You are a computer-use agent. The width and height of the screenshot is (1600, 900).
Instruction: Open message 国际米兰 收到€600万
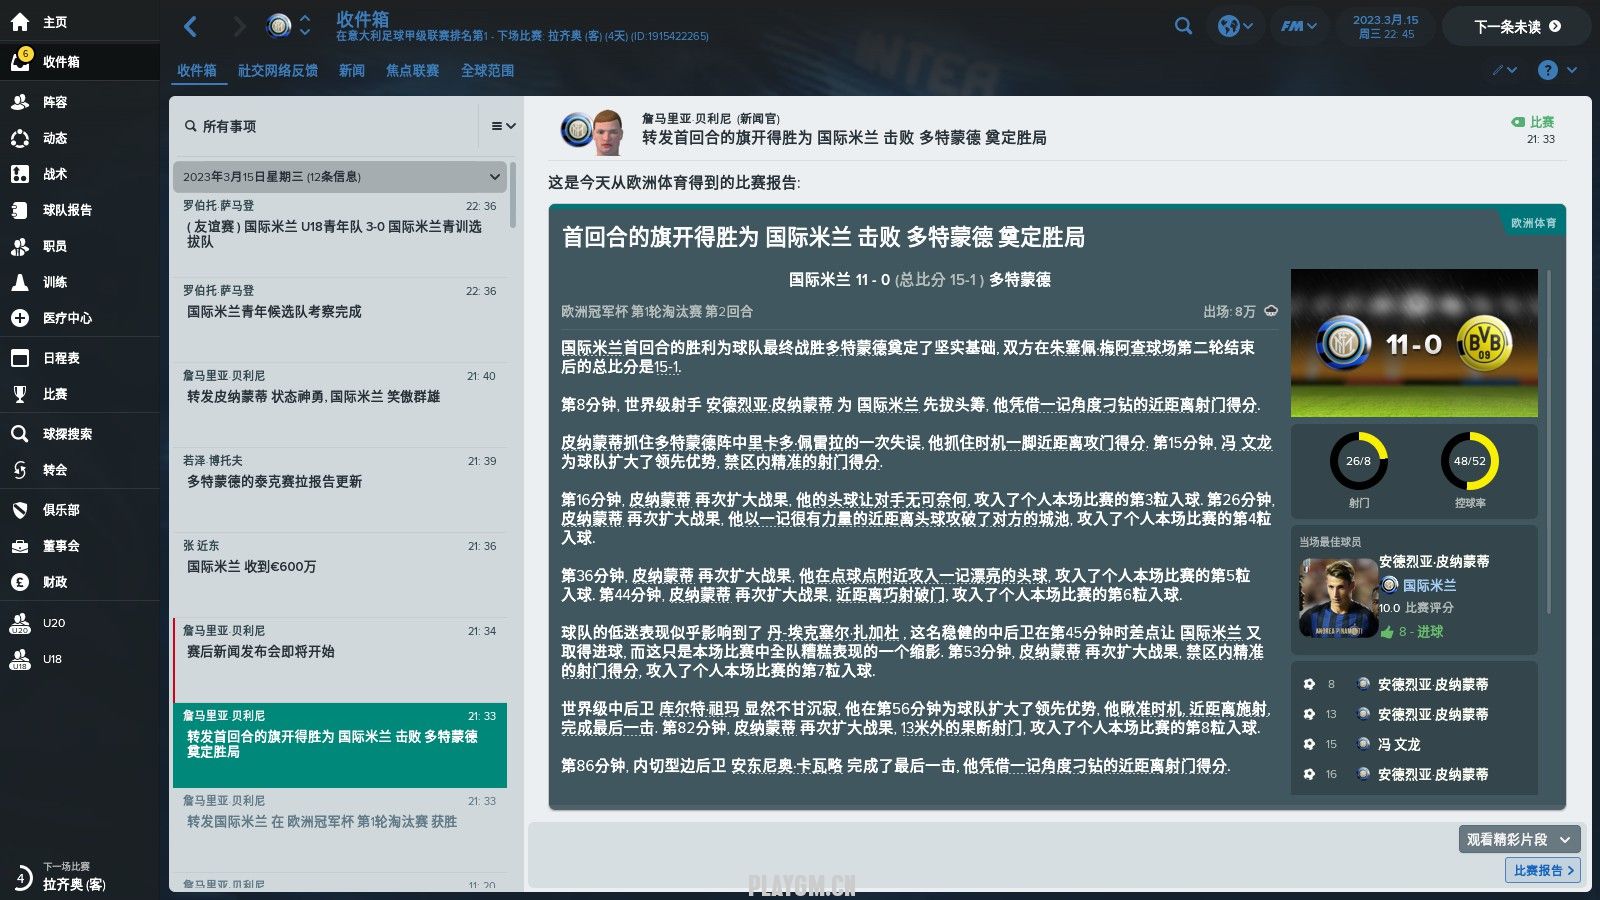(x=340, y=574)
